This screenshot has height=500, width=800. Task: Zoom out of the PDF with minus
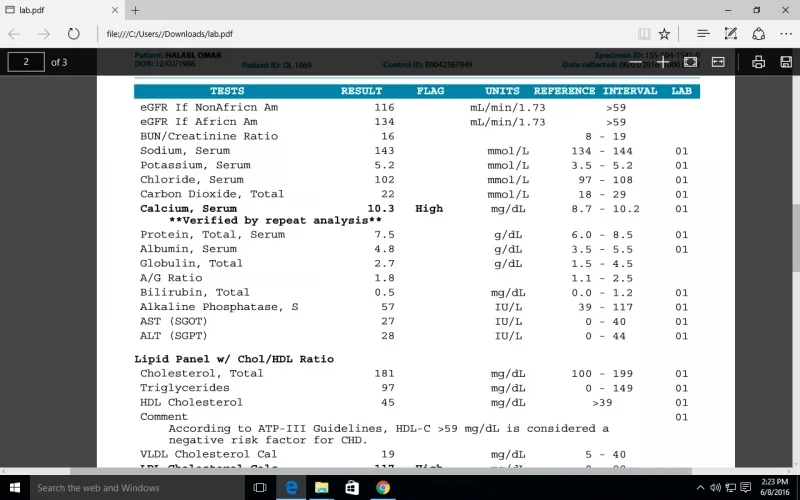635,62
